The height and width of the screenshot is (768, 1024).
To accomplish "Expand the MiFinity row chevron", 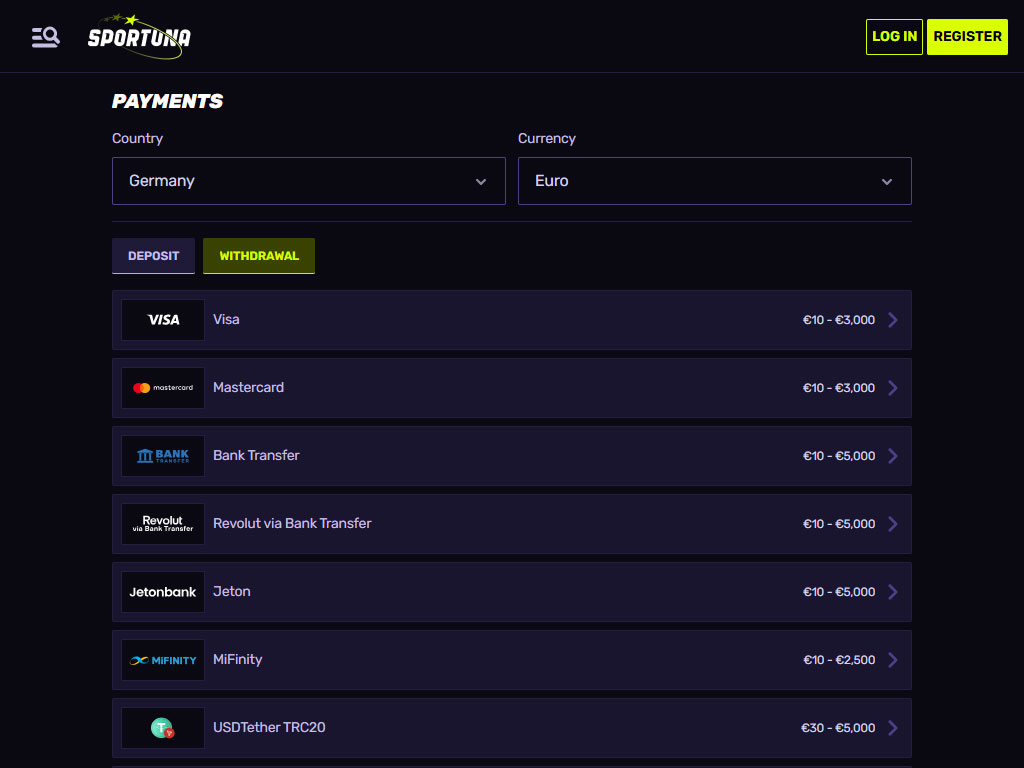I will [893, 660].
